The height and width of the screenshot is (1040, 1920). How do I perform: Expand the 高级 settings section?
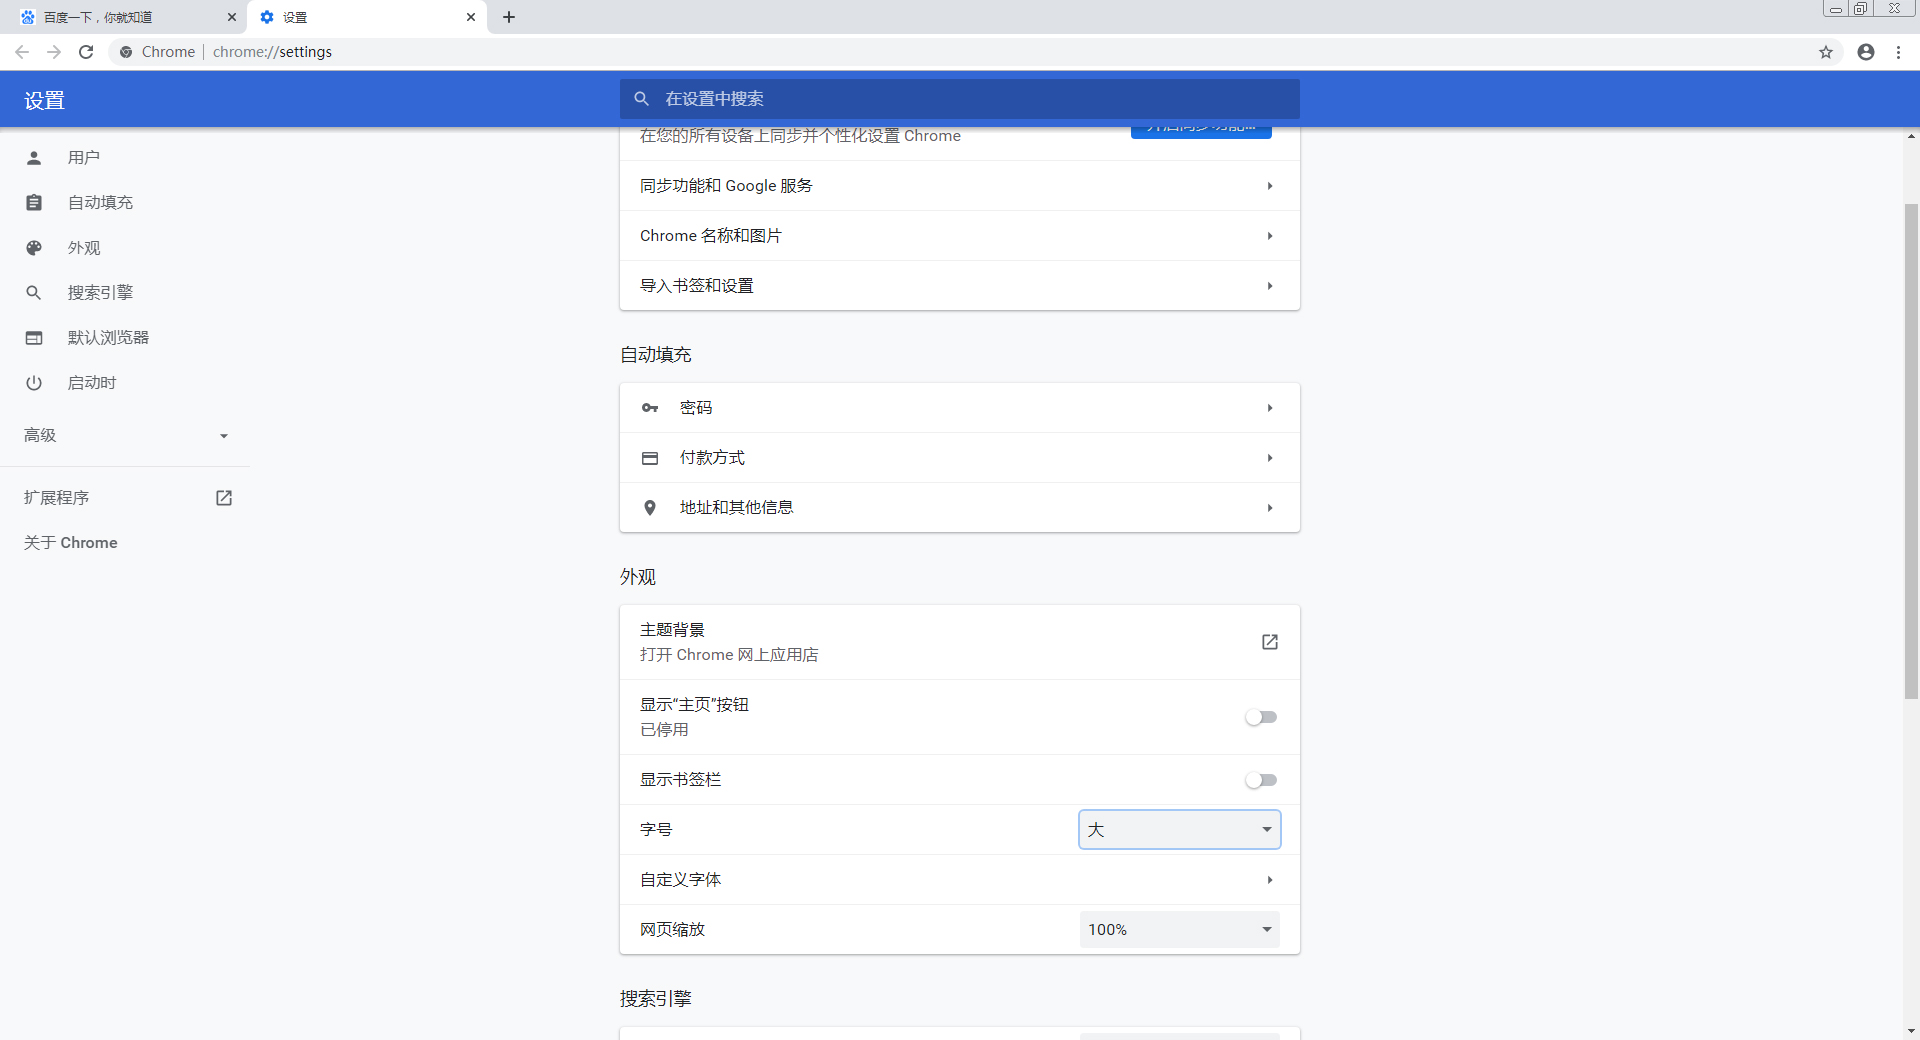[x=124, y=435]
